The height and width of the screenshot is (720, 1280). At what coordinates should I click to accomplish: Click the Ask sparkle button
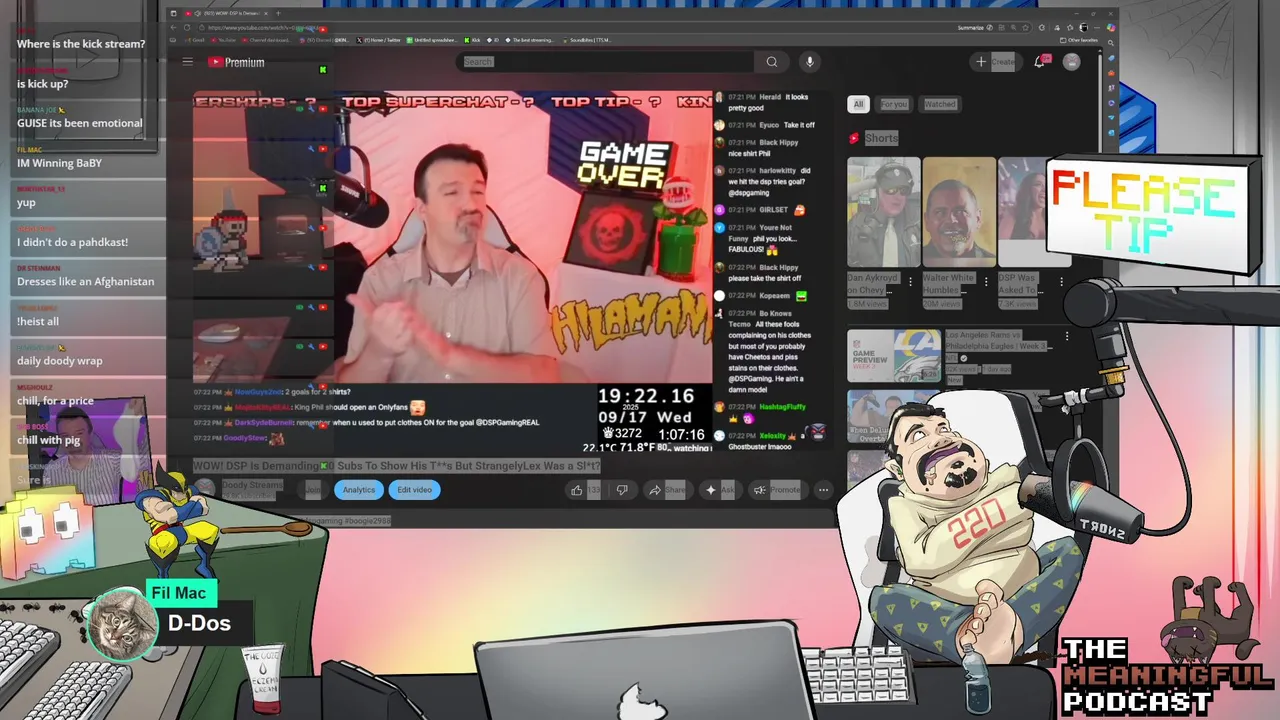coord(720,490)
